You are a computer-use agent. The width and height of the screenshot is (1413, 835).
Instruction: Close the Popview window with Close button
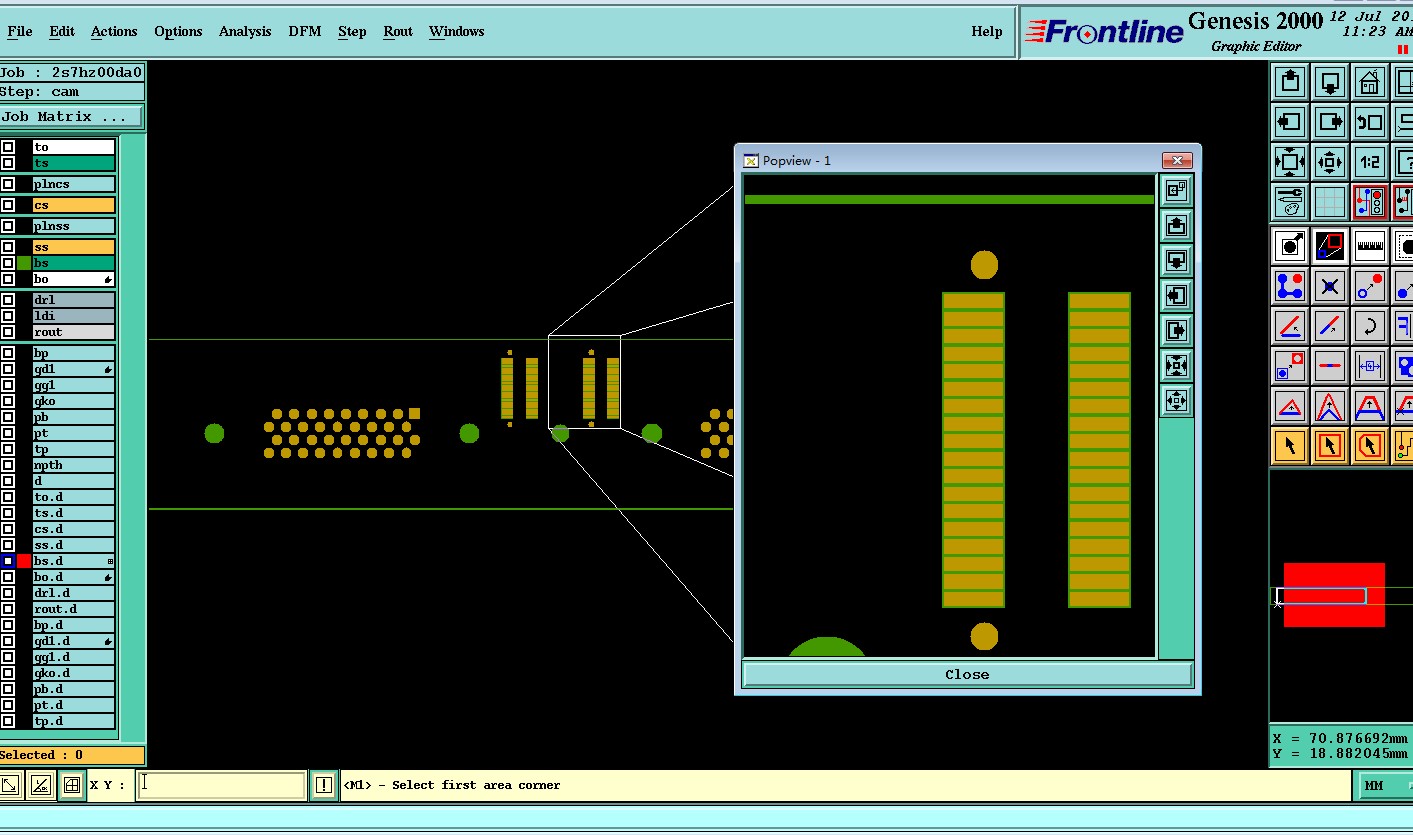(x=967, y=675)
